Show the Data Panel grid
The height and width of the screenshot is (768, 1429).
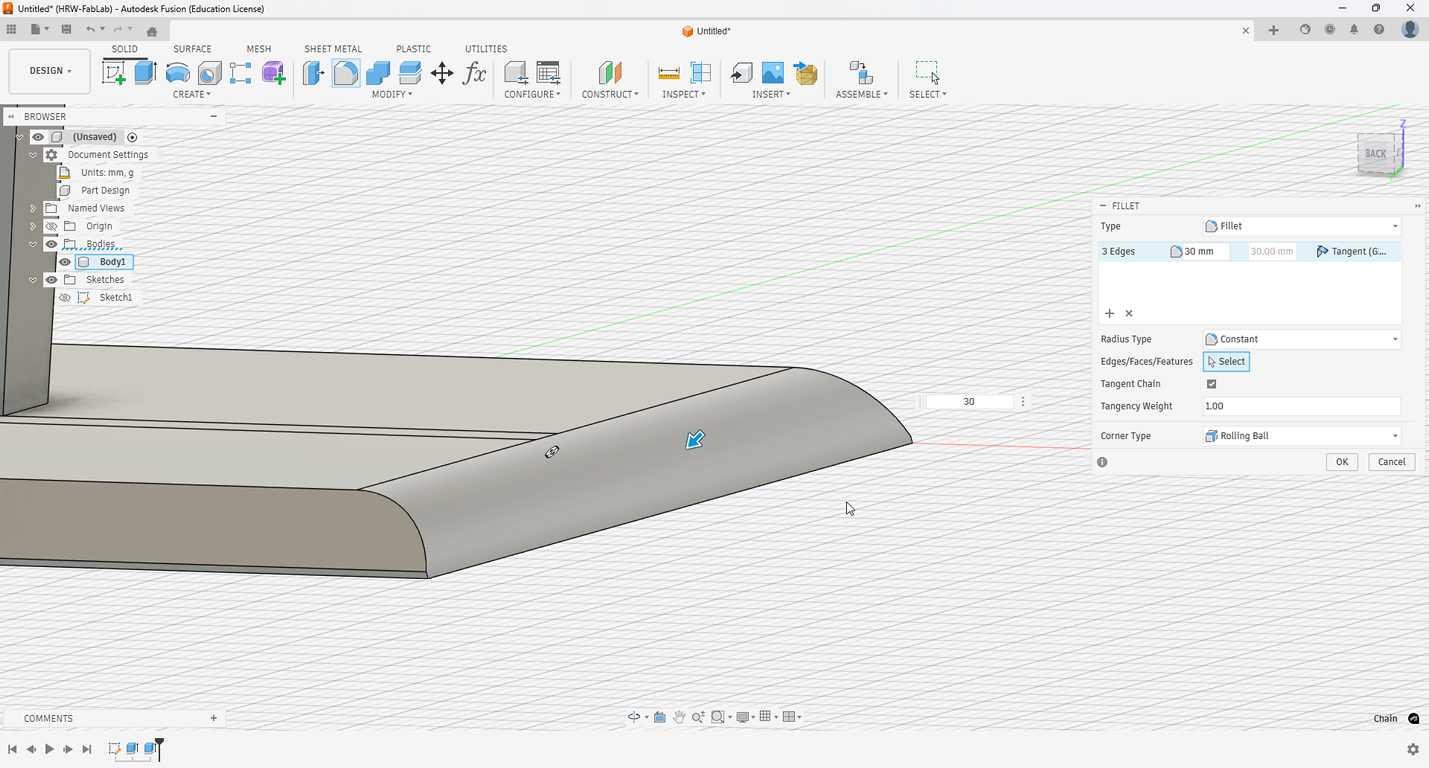[12, 30]
